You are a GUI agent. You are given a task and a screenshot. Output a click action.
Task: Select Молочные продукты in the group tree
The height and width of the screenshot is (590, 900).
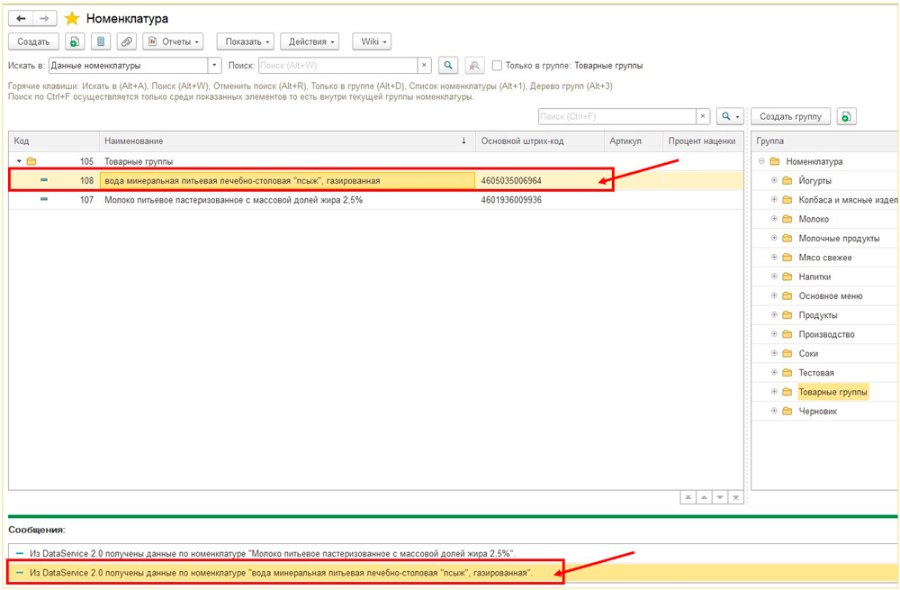pos(839,238)
